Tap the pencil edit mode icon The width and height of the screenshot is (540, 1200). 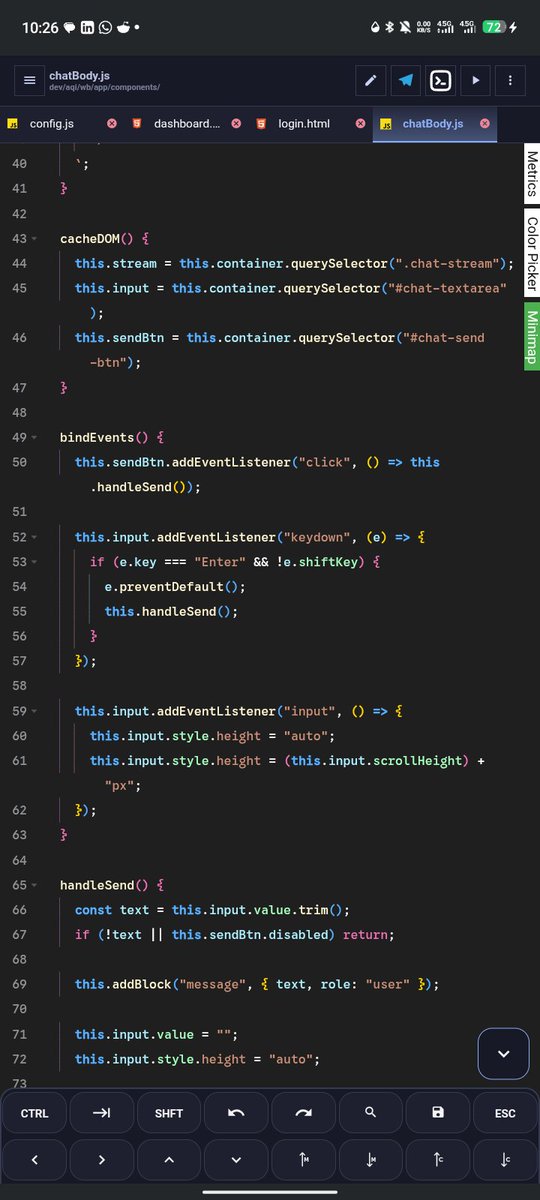point(371,80)
